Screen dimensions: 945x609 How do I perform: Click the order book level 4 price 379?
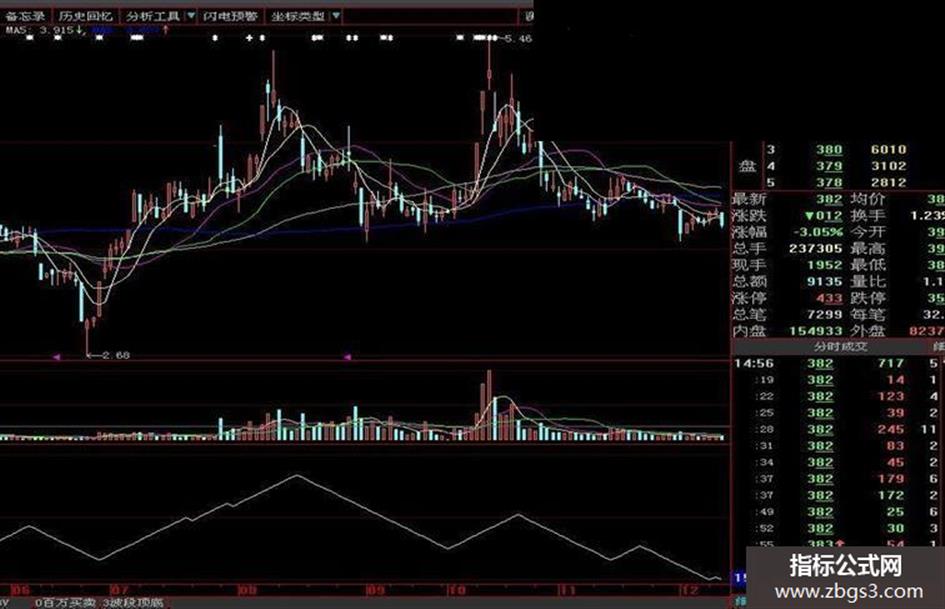829,166
